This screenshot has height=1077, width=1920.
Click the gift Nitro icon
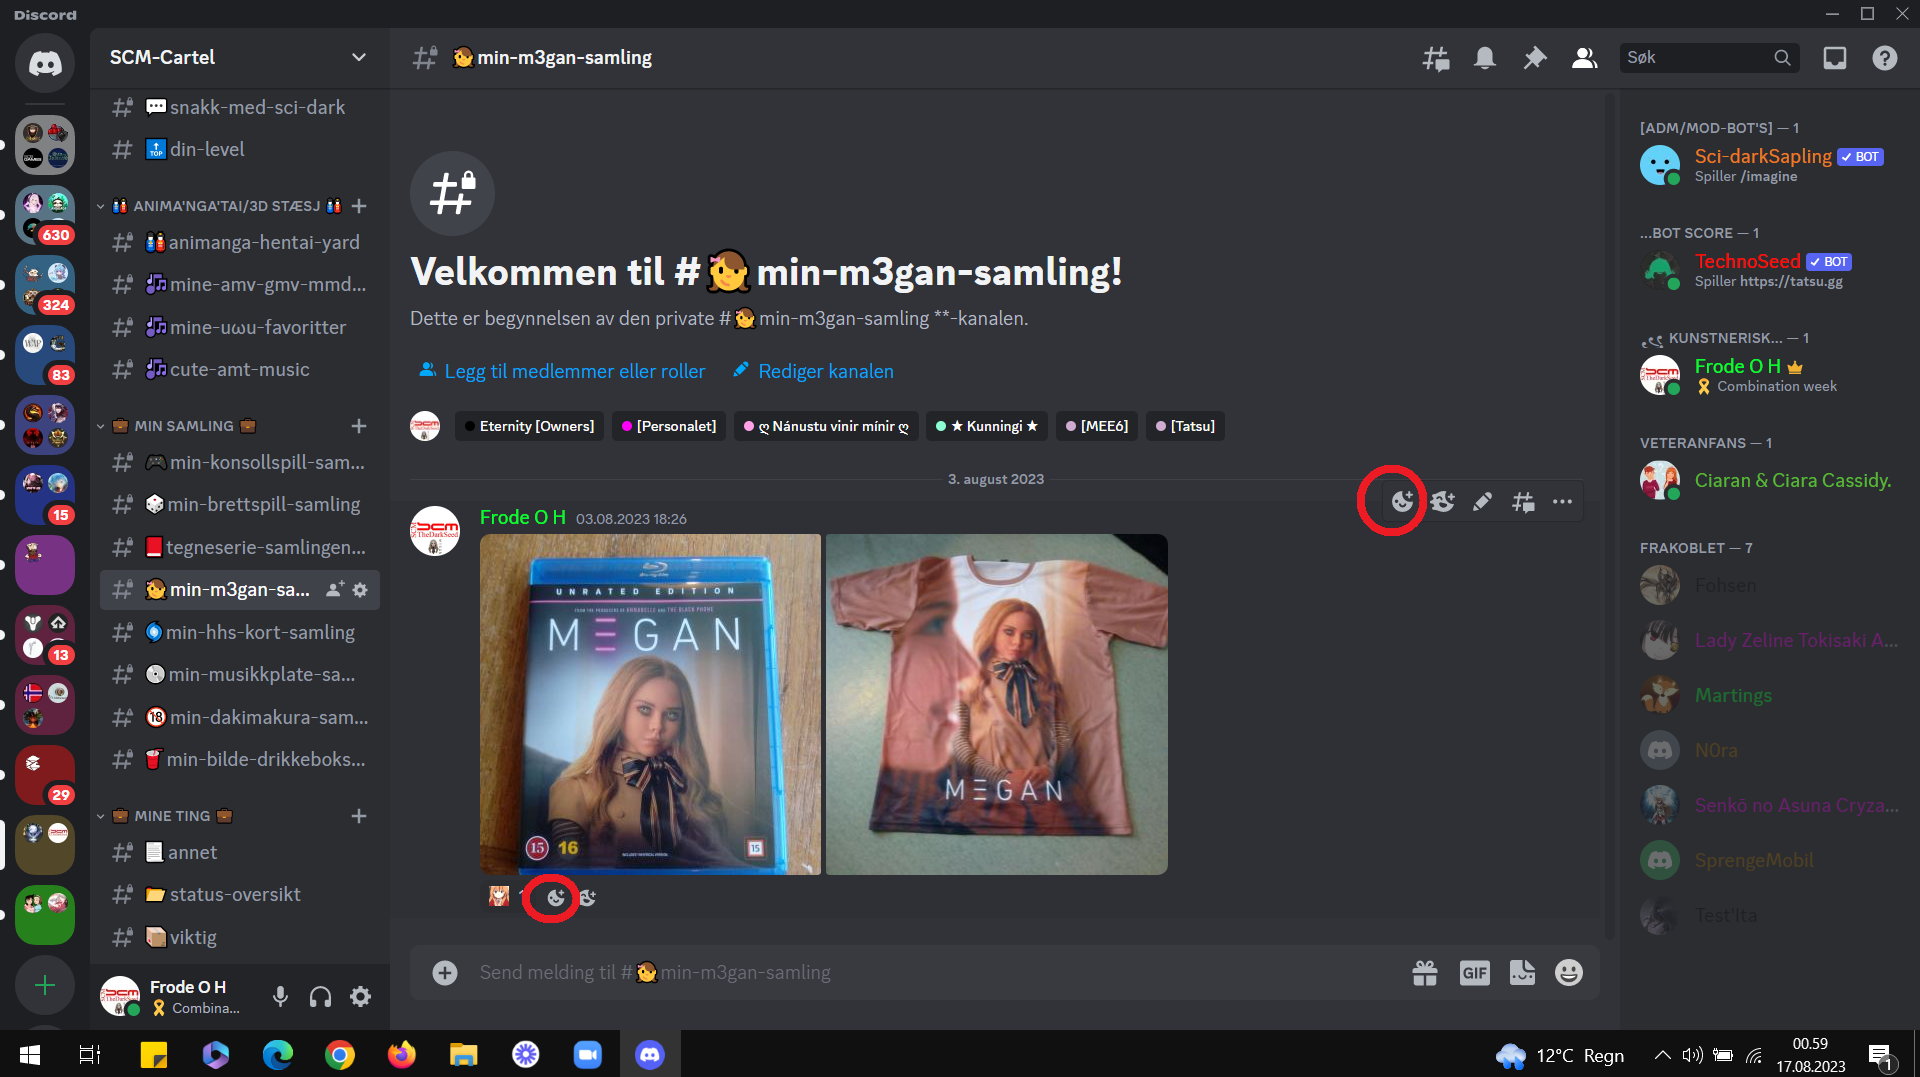click(1425, 972)
